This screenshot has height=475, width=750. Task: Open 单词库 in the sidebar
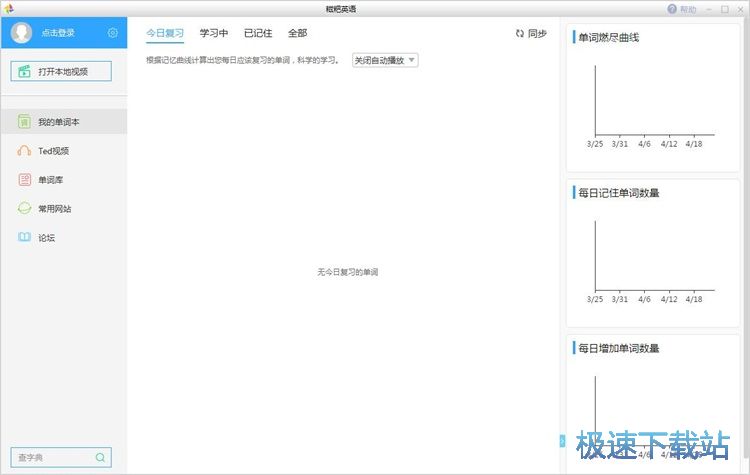64,180
